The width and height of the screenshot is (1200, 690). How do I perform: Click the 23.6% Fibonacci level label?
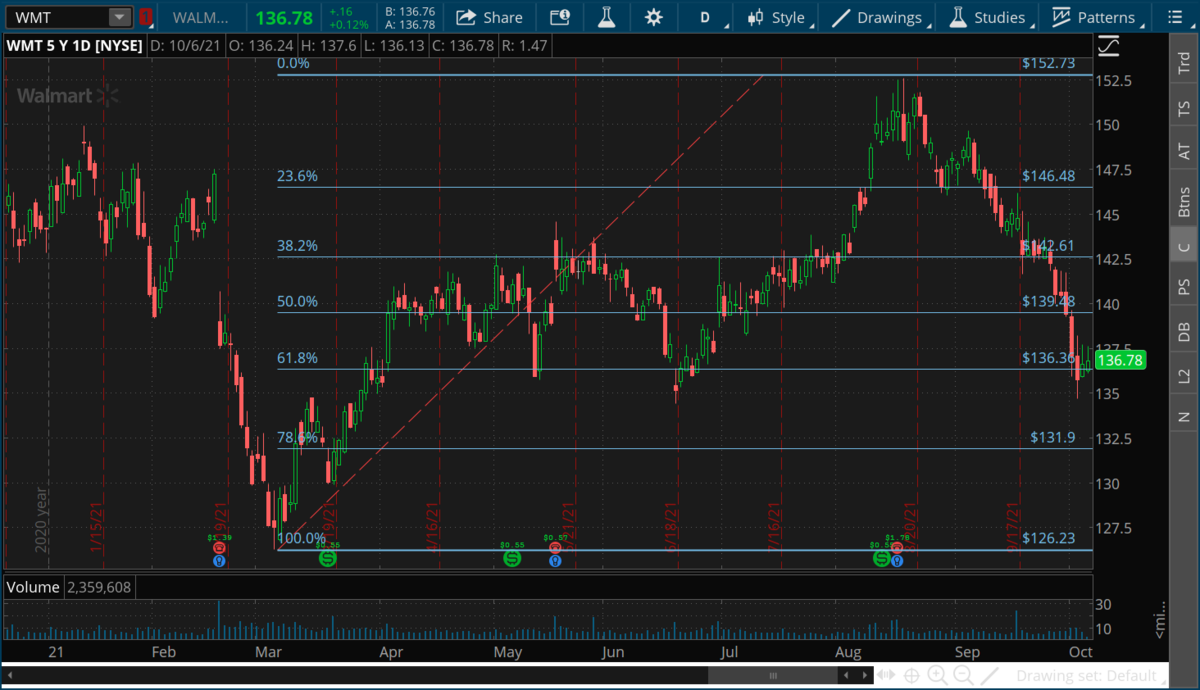(297, 176)
